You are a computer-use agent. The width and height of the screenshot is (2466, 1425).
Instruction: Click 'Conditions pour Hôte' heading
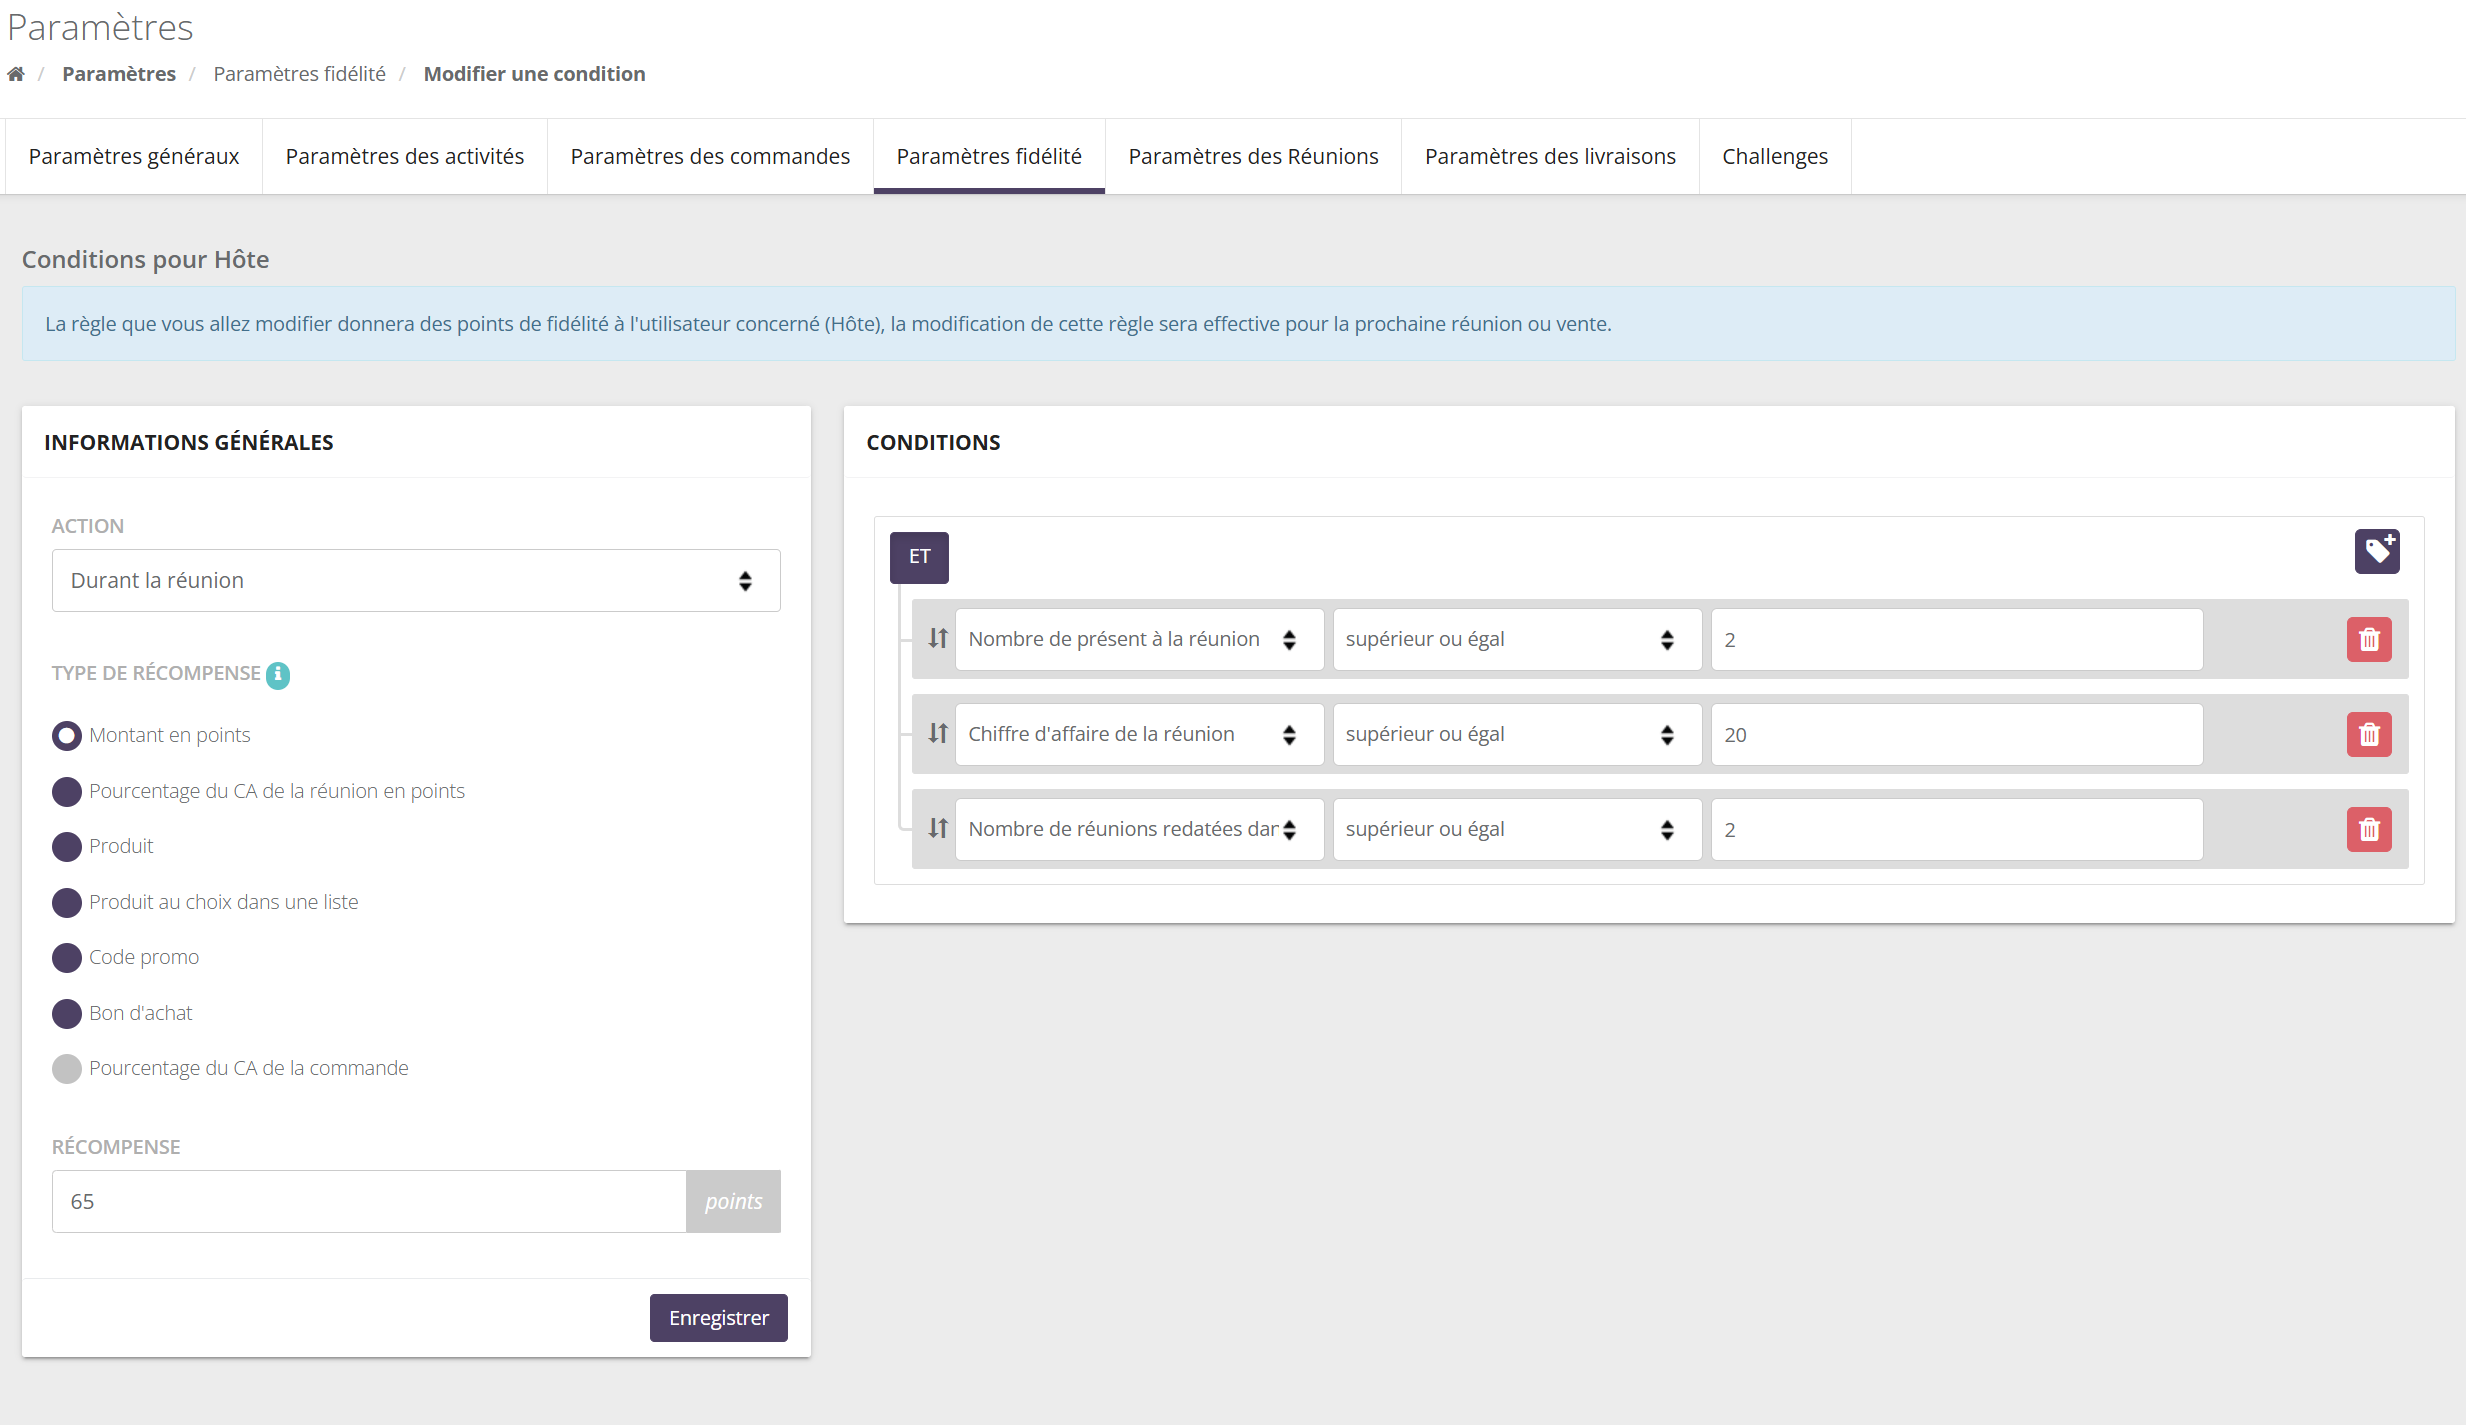click(x=146, y=260)
